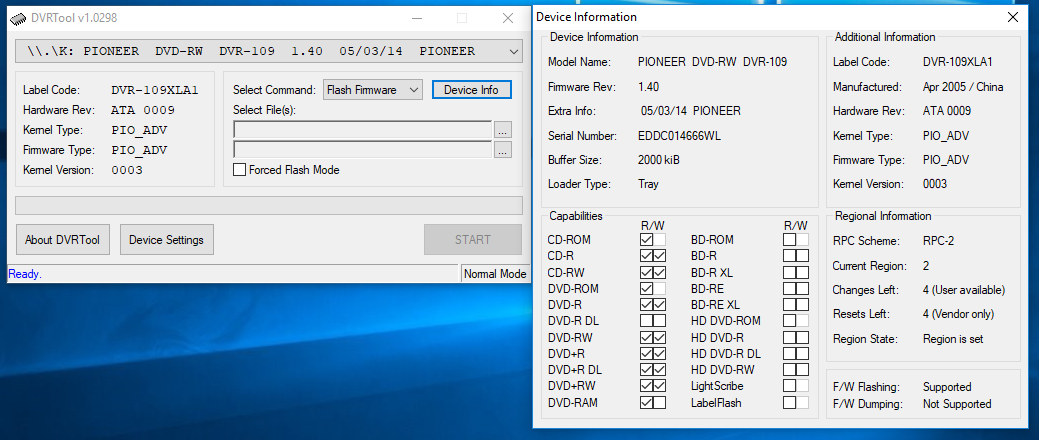Screen dimensions: 1039x440
Task: Click RPC Scheme value RPC-2
Action: 938,241
